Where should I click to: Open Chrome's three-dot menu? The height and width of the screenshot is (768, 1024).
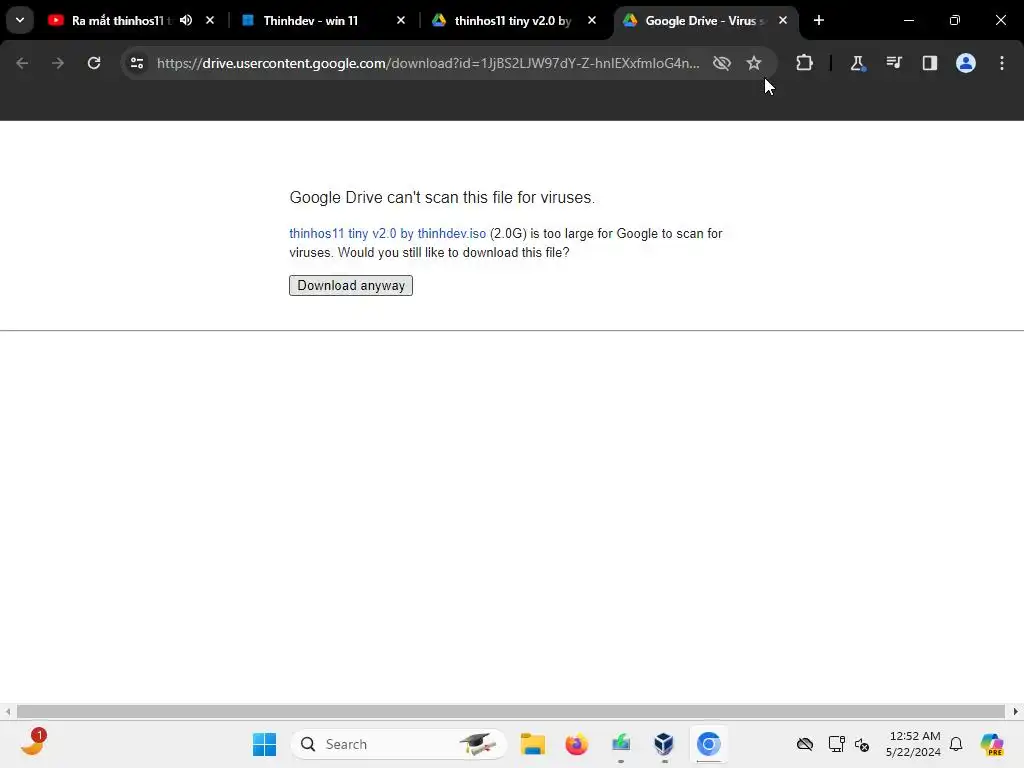pos(1002,63)
